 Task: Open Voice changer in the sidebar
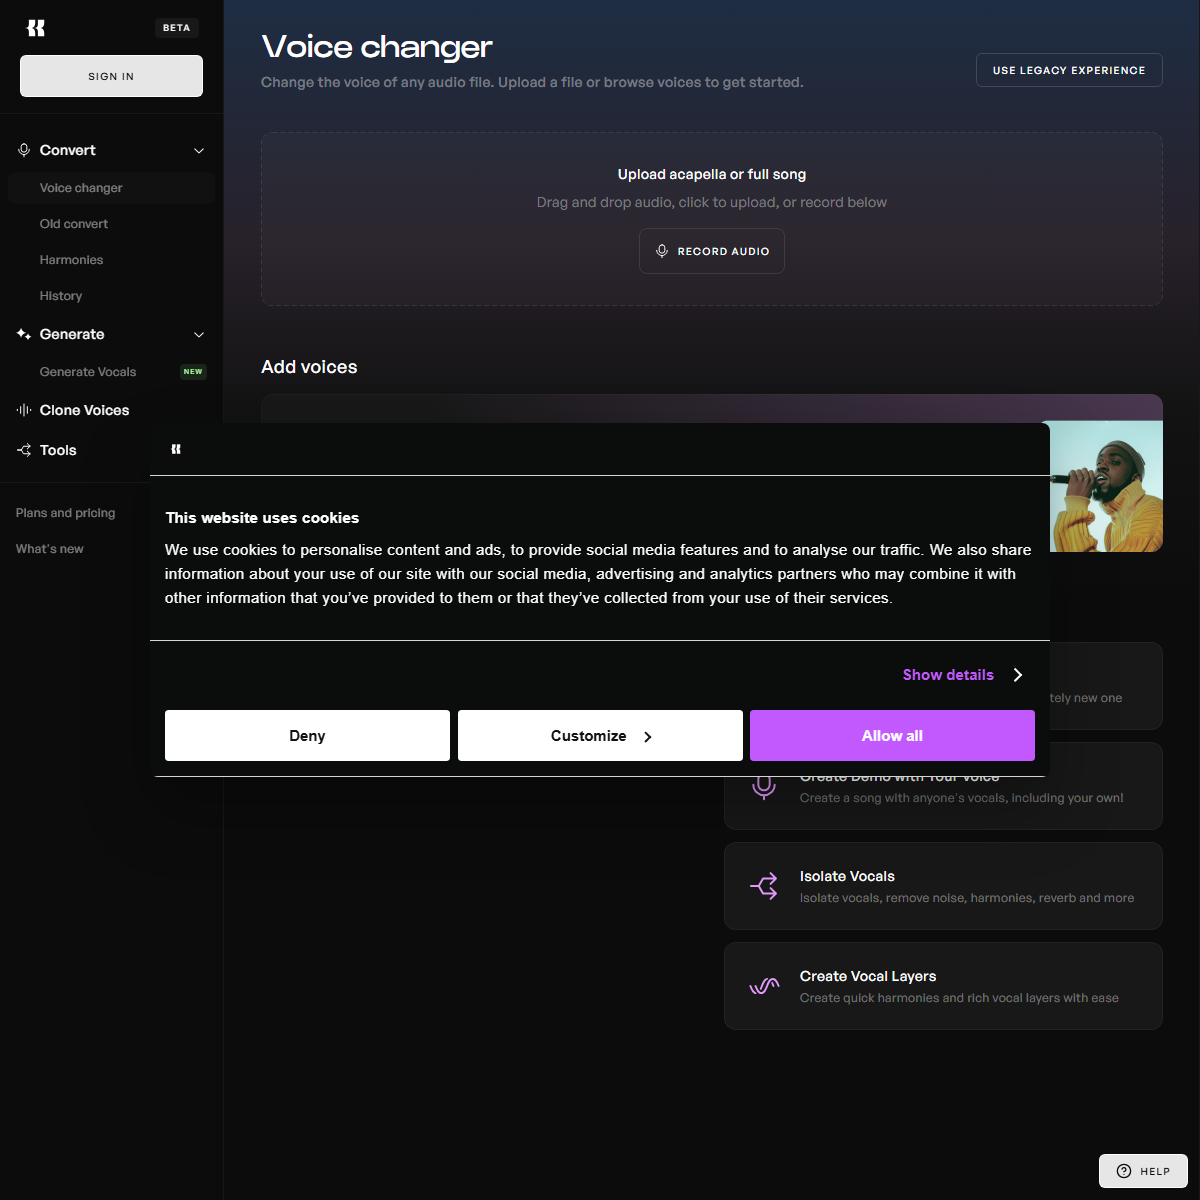pos(111,188)
